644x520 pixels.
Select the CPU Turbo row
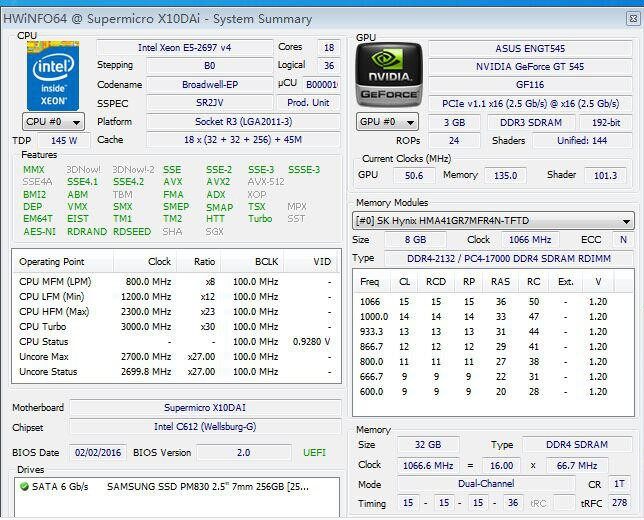176,327
